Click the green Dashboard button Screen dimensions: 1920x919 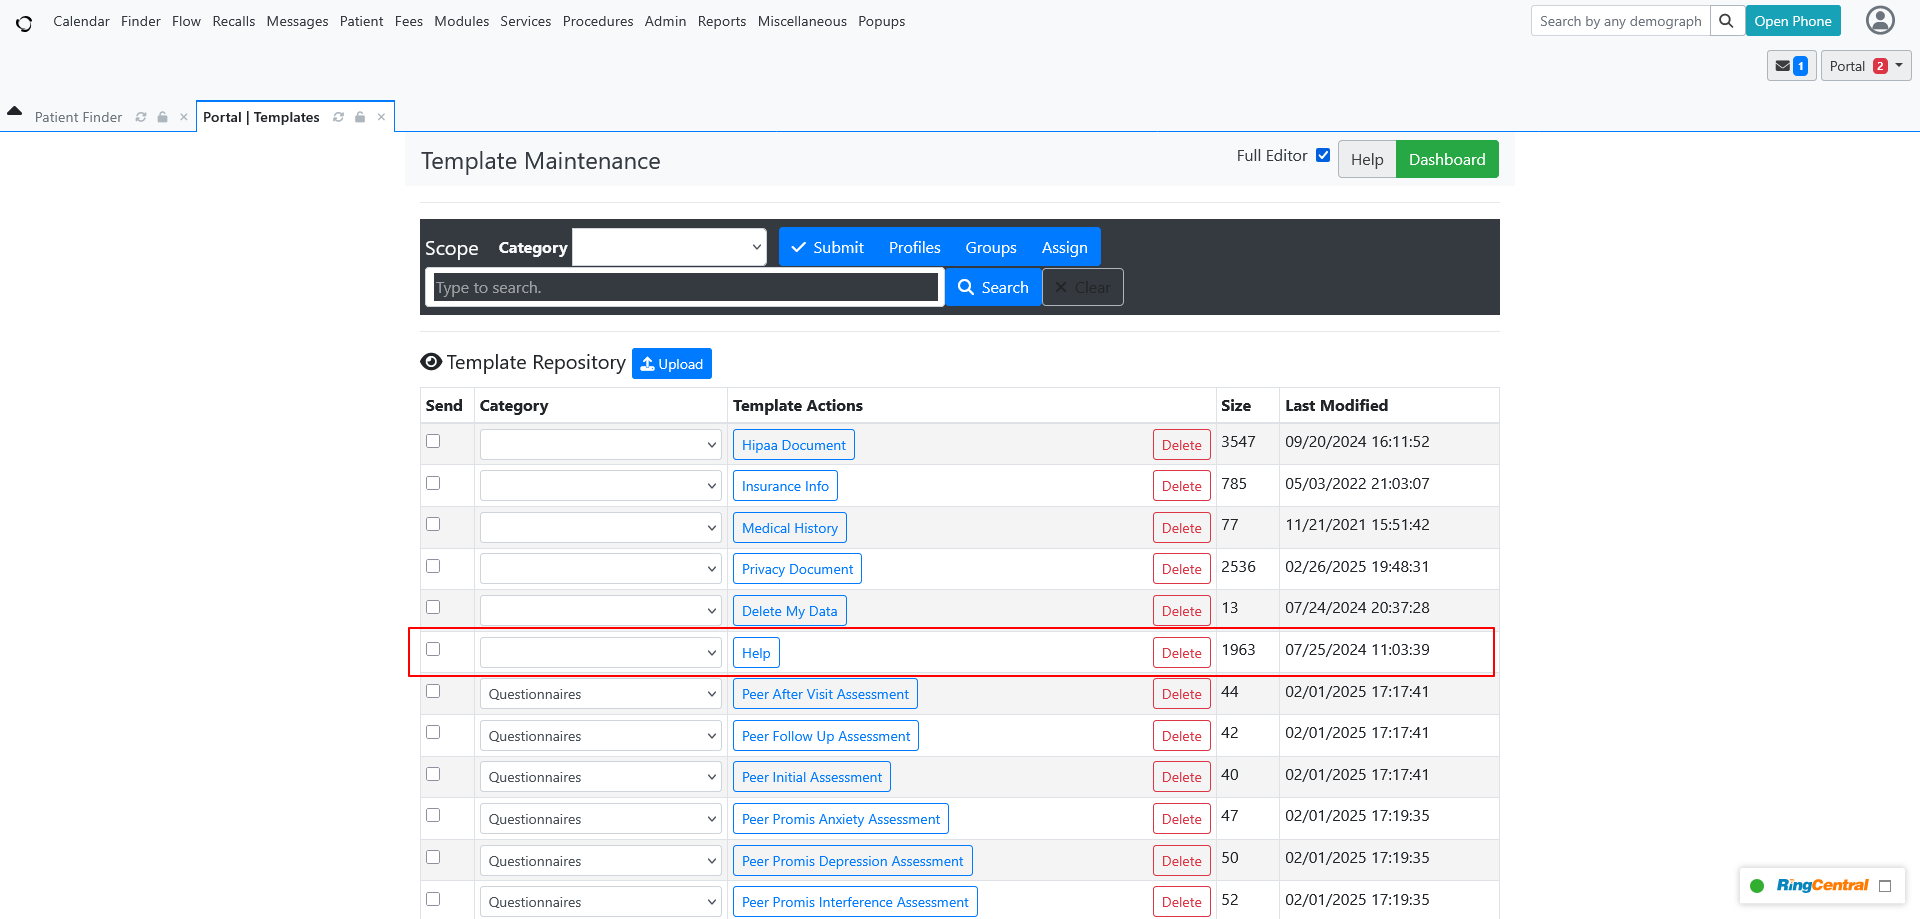click(x=1447, y=159)
